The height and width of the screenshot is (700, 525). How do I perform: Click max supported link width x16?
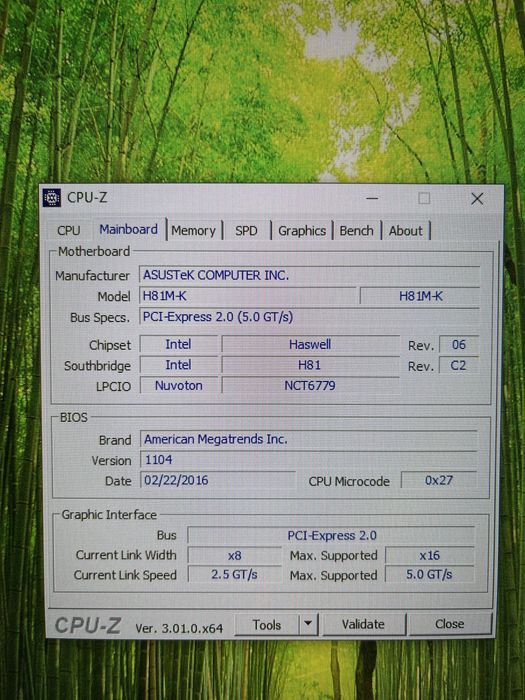tap(429, 555)
